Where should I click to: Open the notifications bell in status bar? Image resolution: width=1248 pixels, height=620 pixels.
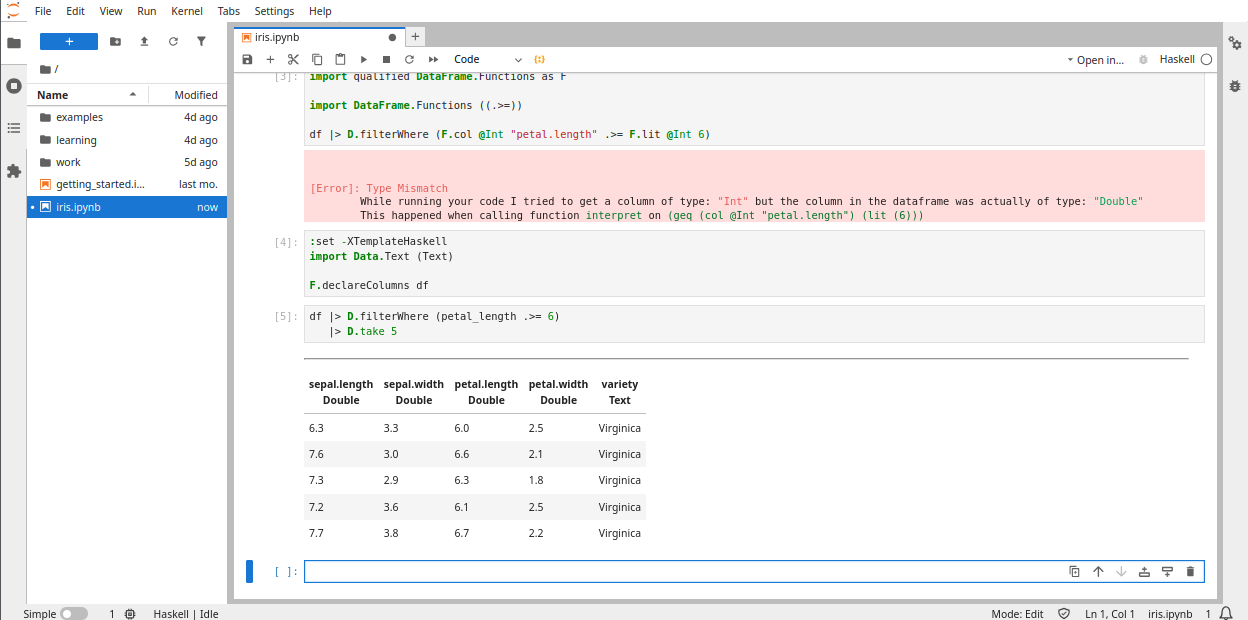pyautogui.click(x=1226, y=614)
